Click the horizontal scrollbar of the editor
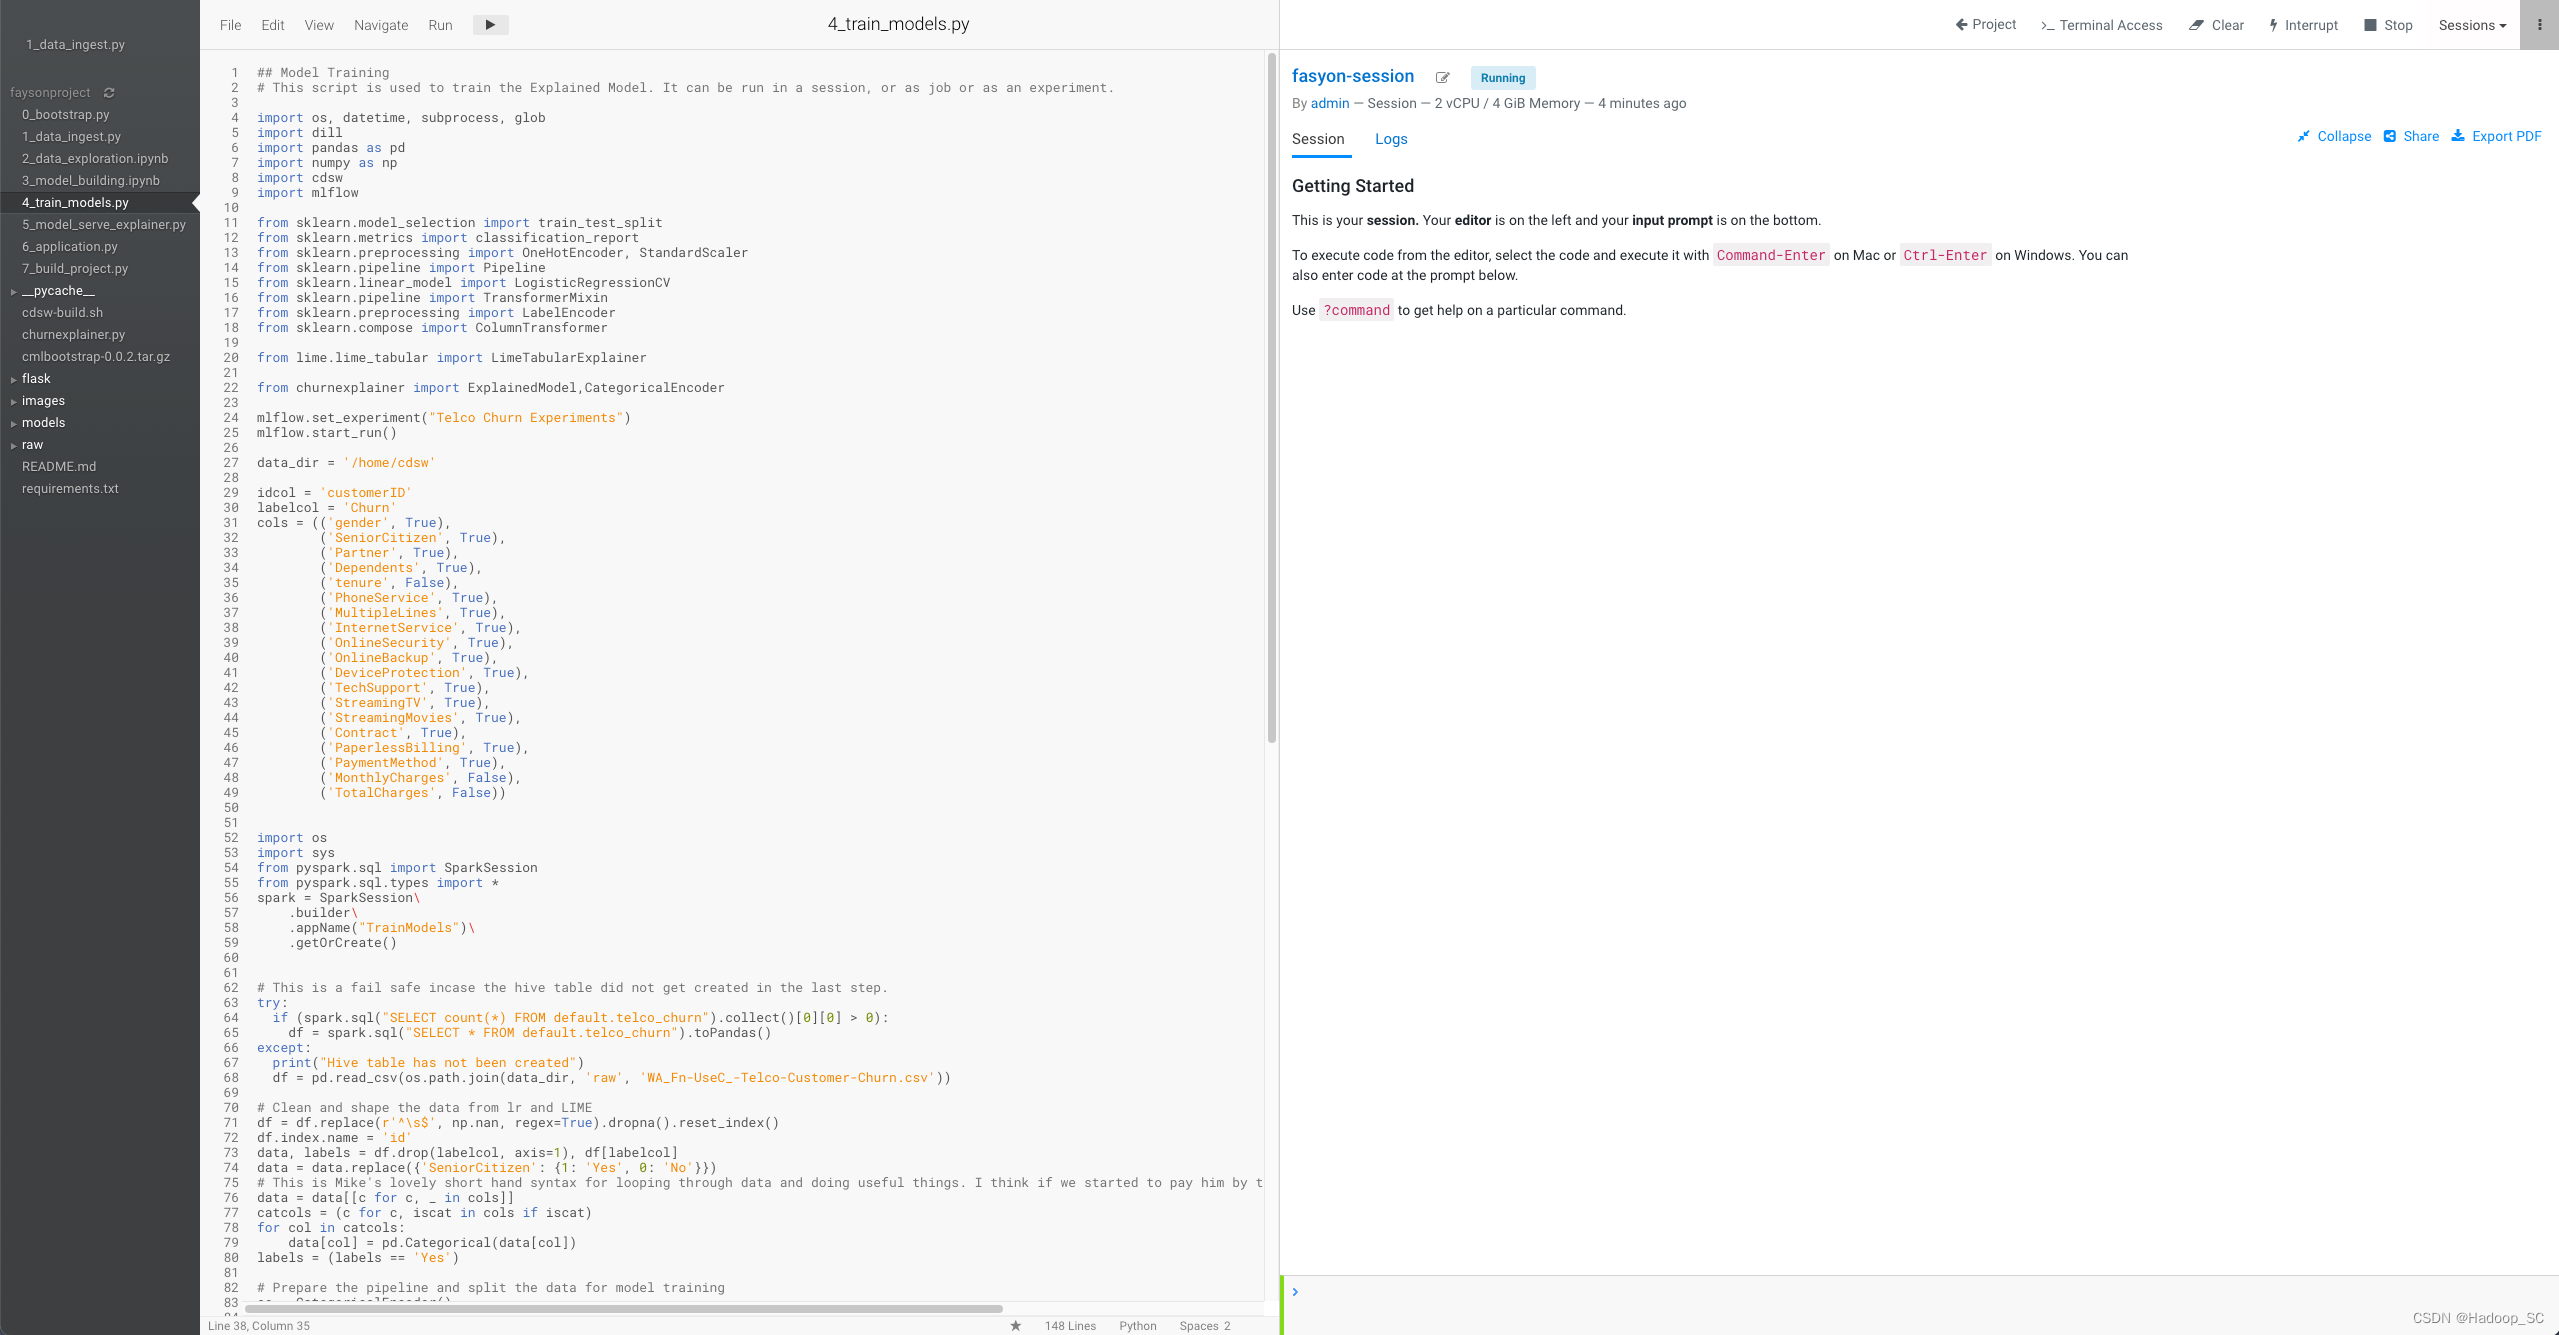The height and width of the screenshot is (1335, 2559). pos(623,1309)
